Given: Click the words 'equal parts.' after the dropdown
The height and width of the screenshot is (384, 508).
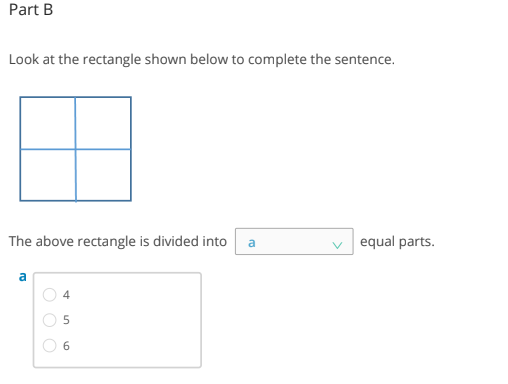Looking at the screenshot, I should 397,242.
